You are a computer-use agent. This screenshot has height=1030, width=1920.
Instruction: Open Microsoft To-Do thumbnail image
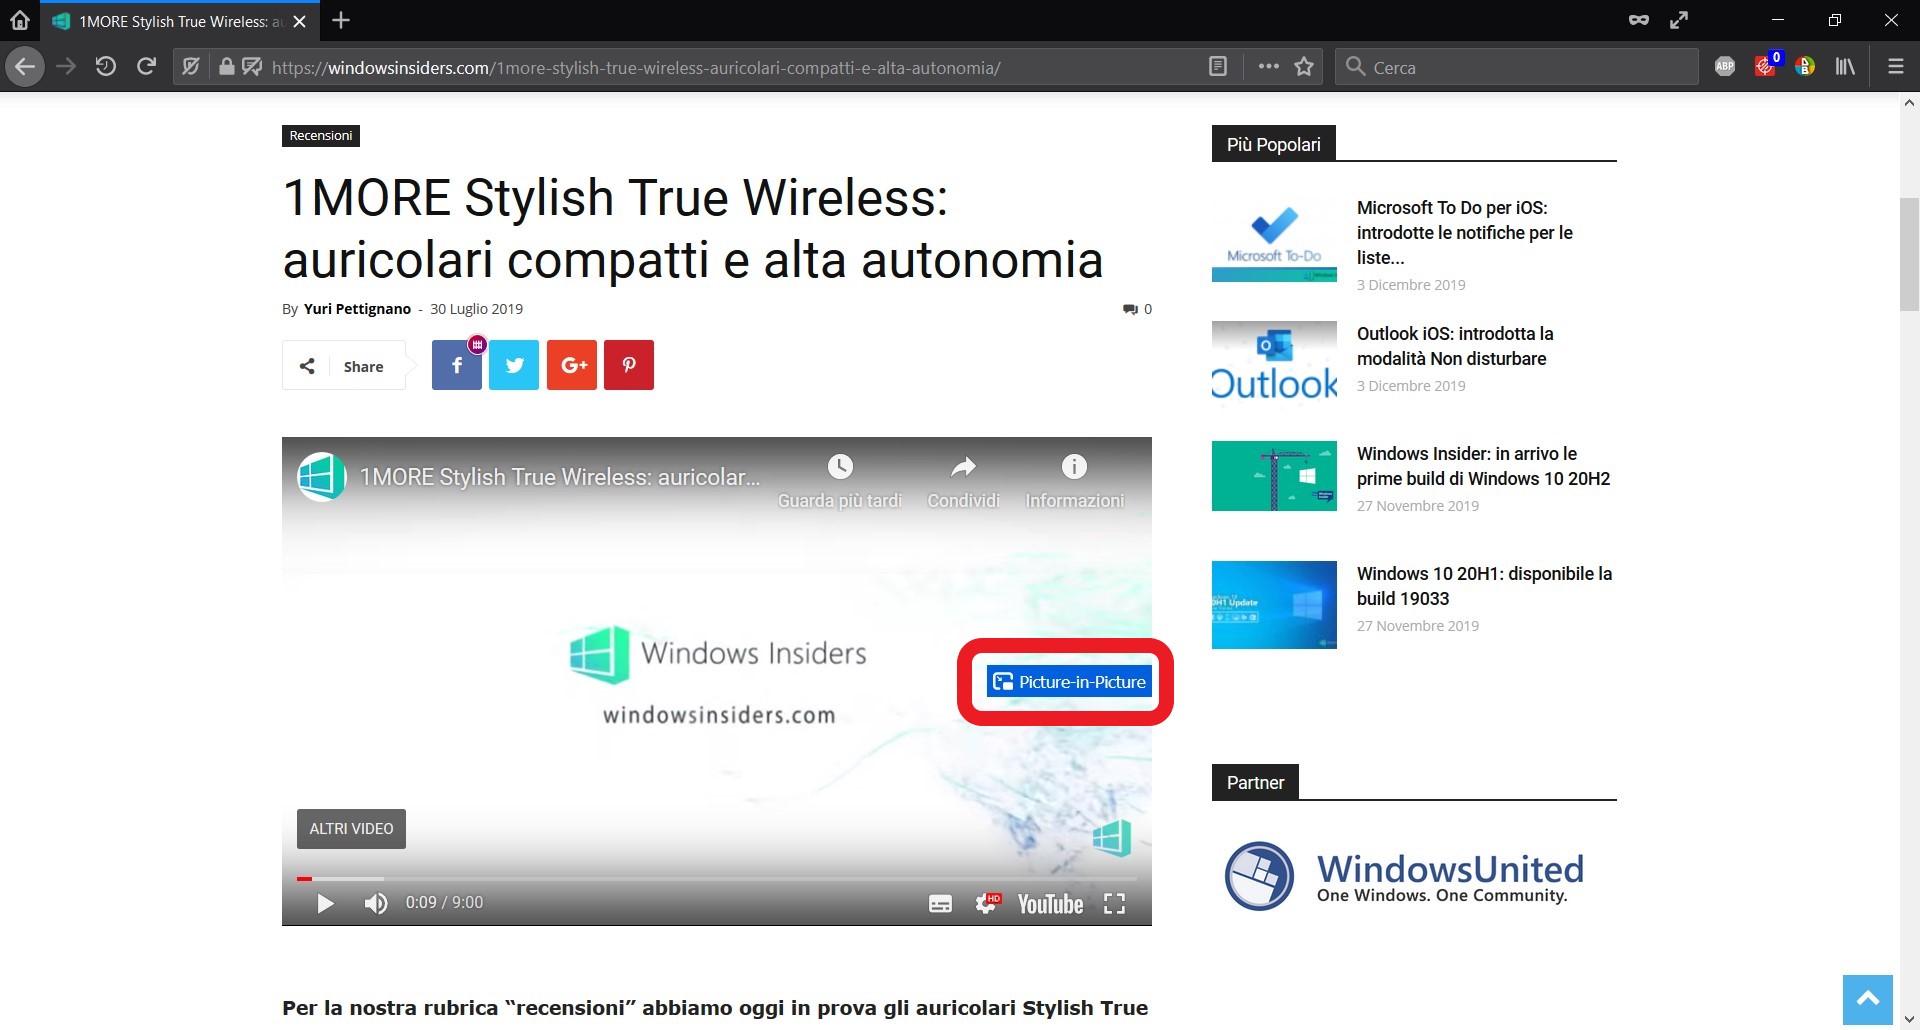point(1274,241)
